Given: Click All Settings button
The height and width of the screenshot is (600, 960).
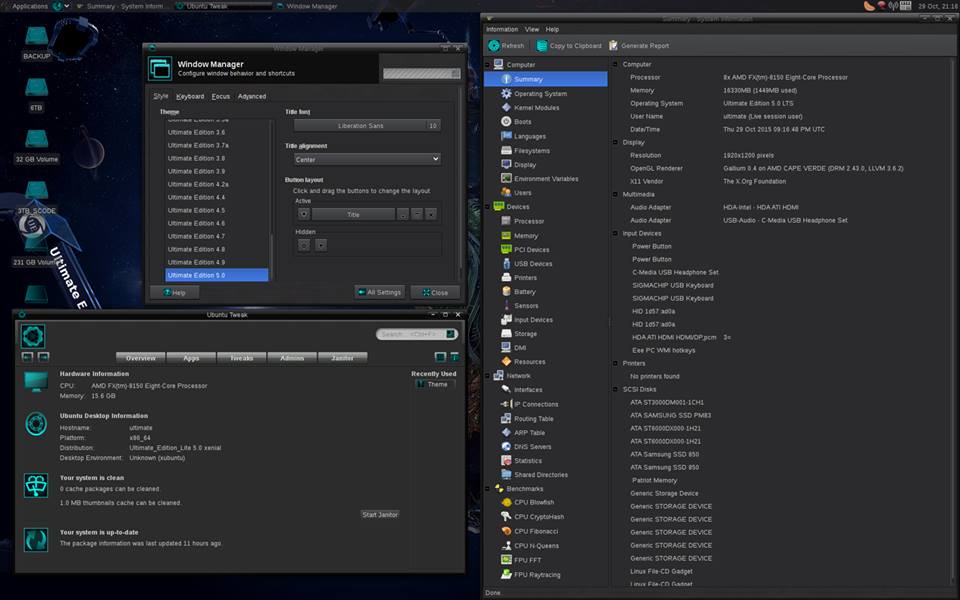Looking at the screenshot, I should tap(380, 293).
